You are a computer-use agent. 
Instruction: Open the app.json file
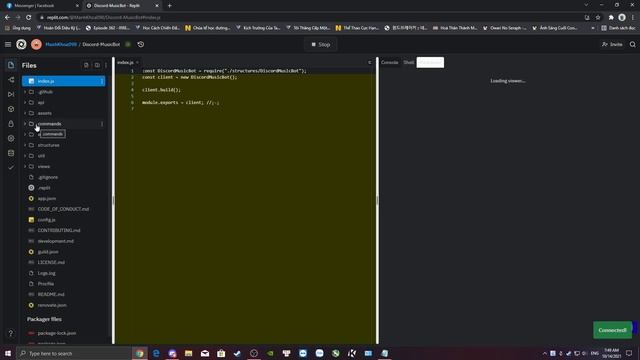[47, 198]
